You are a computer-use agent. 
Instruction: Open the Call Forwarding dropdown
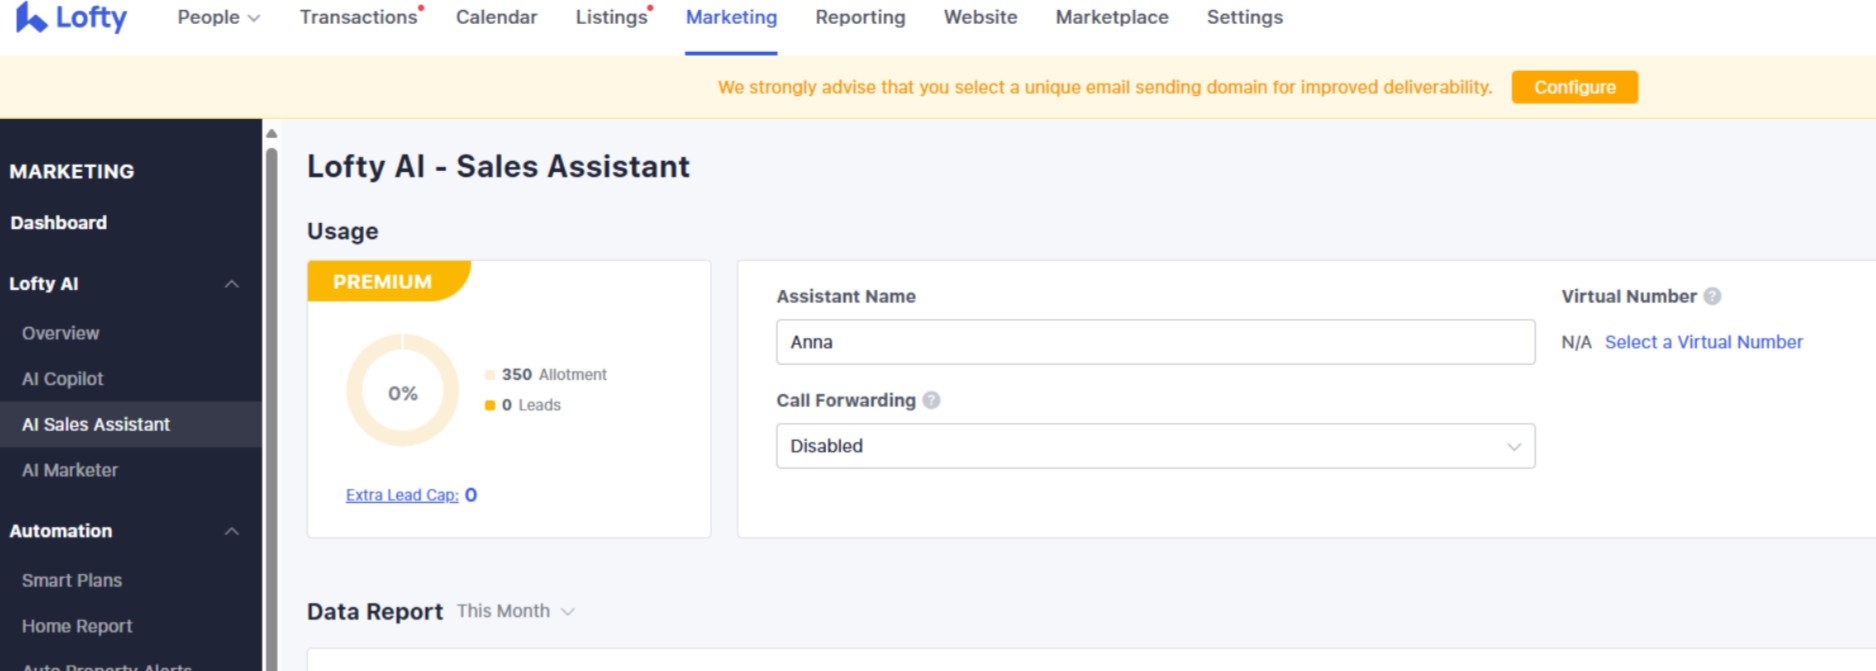[x=1155, y=446]
